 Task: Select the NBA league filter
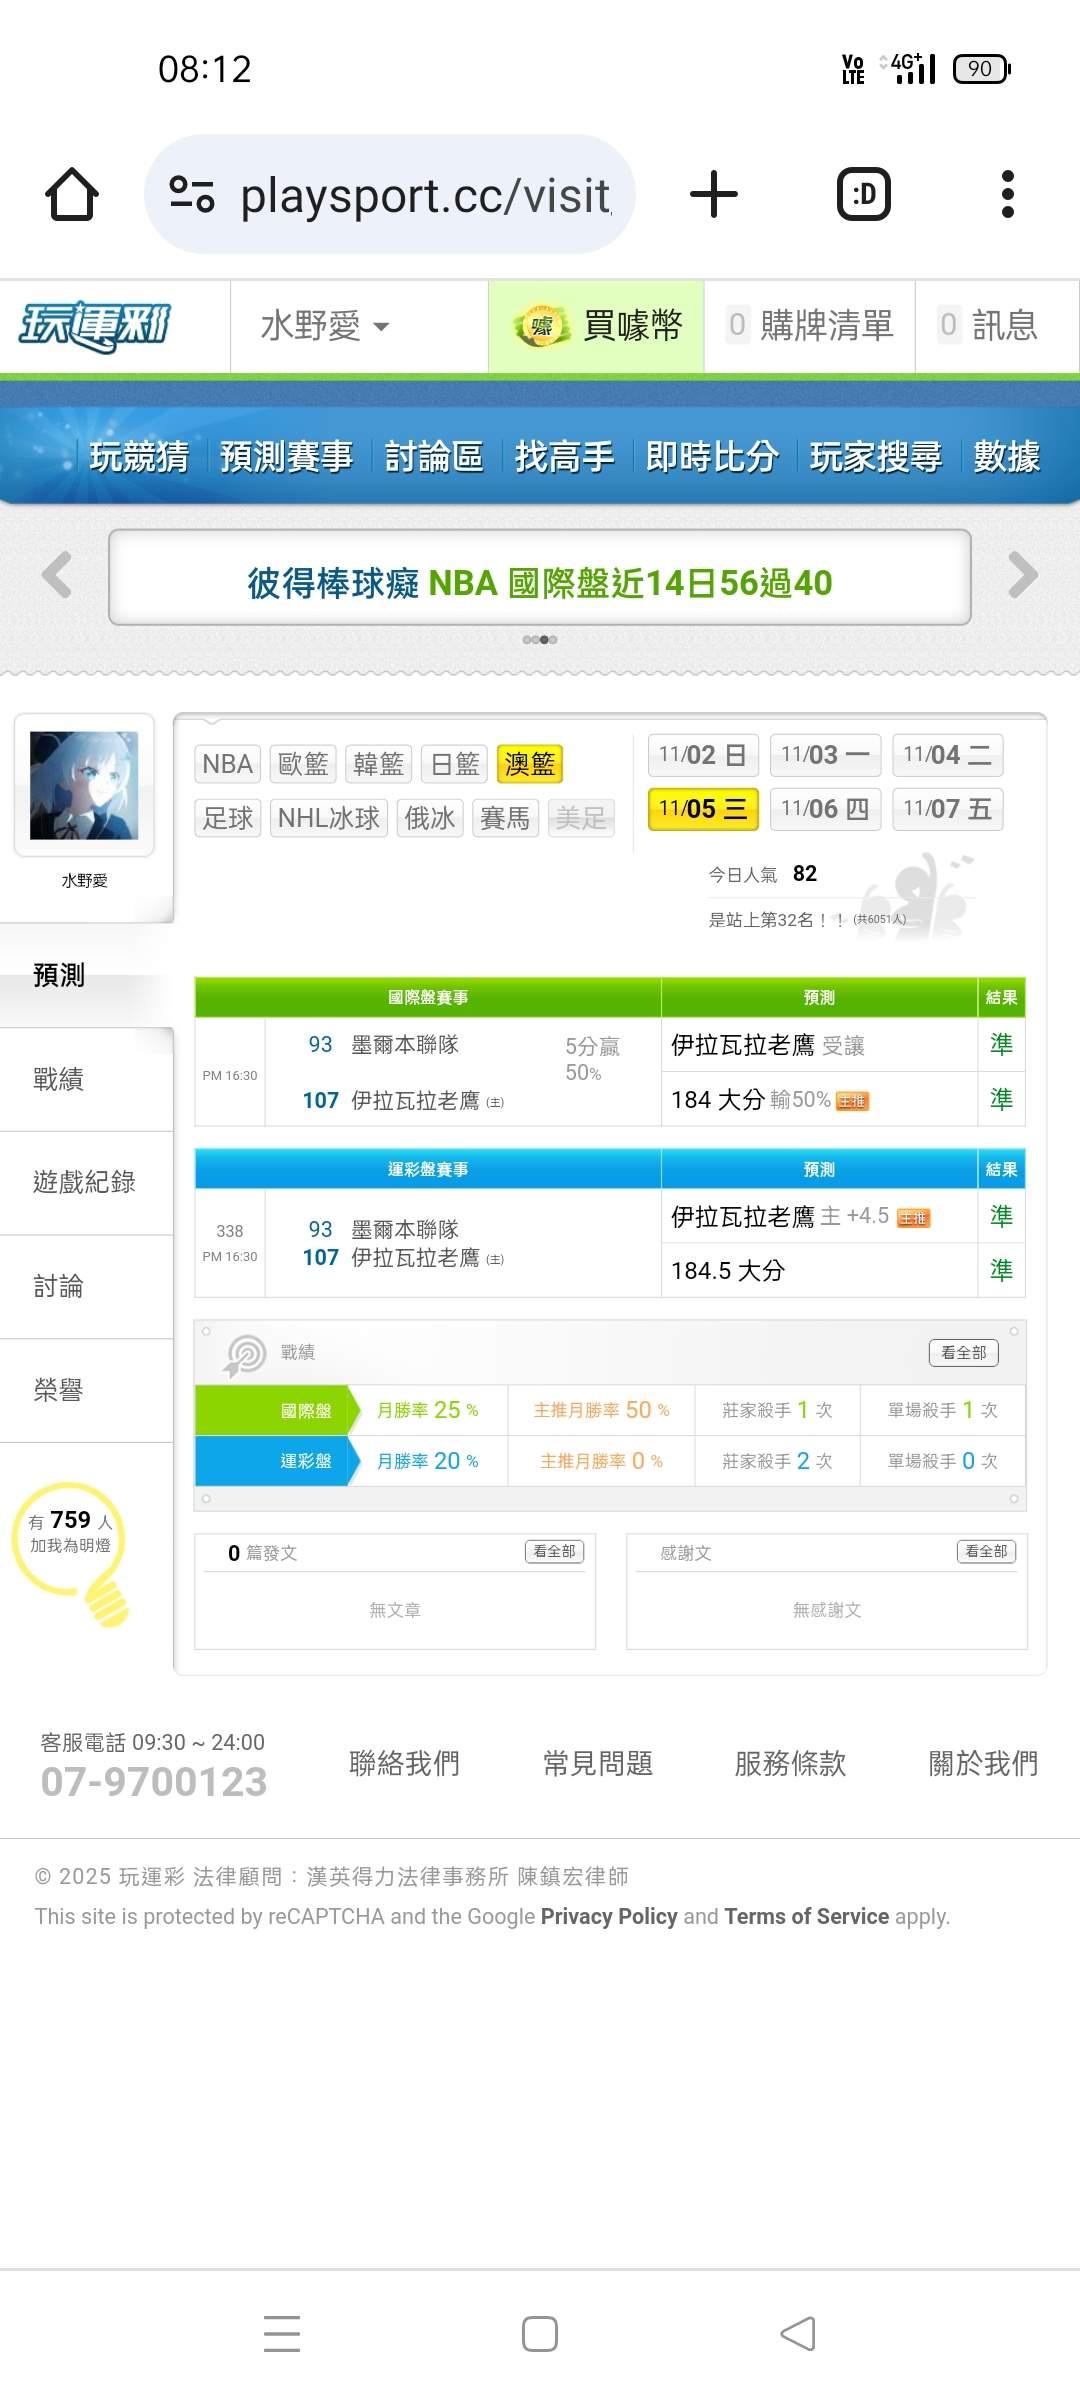pos(227,764)
